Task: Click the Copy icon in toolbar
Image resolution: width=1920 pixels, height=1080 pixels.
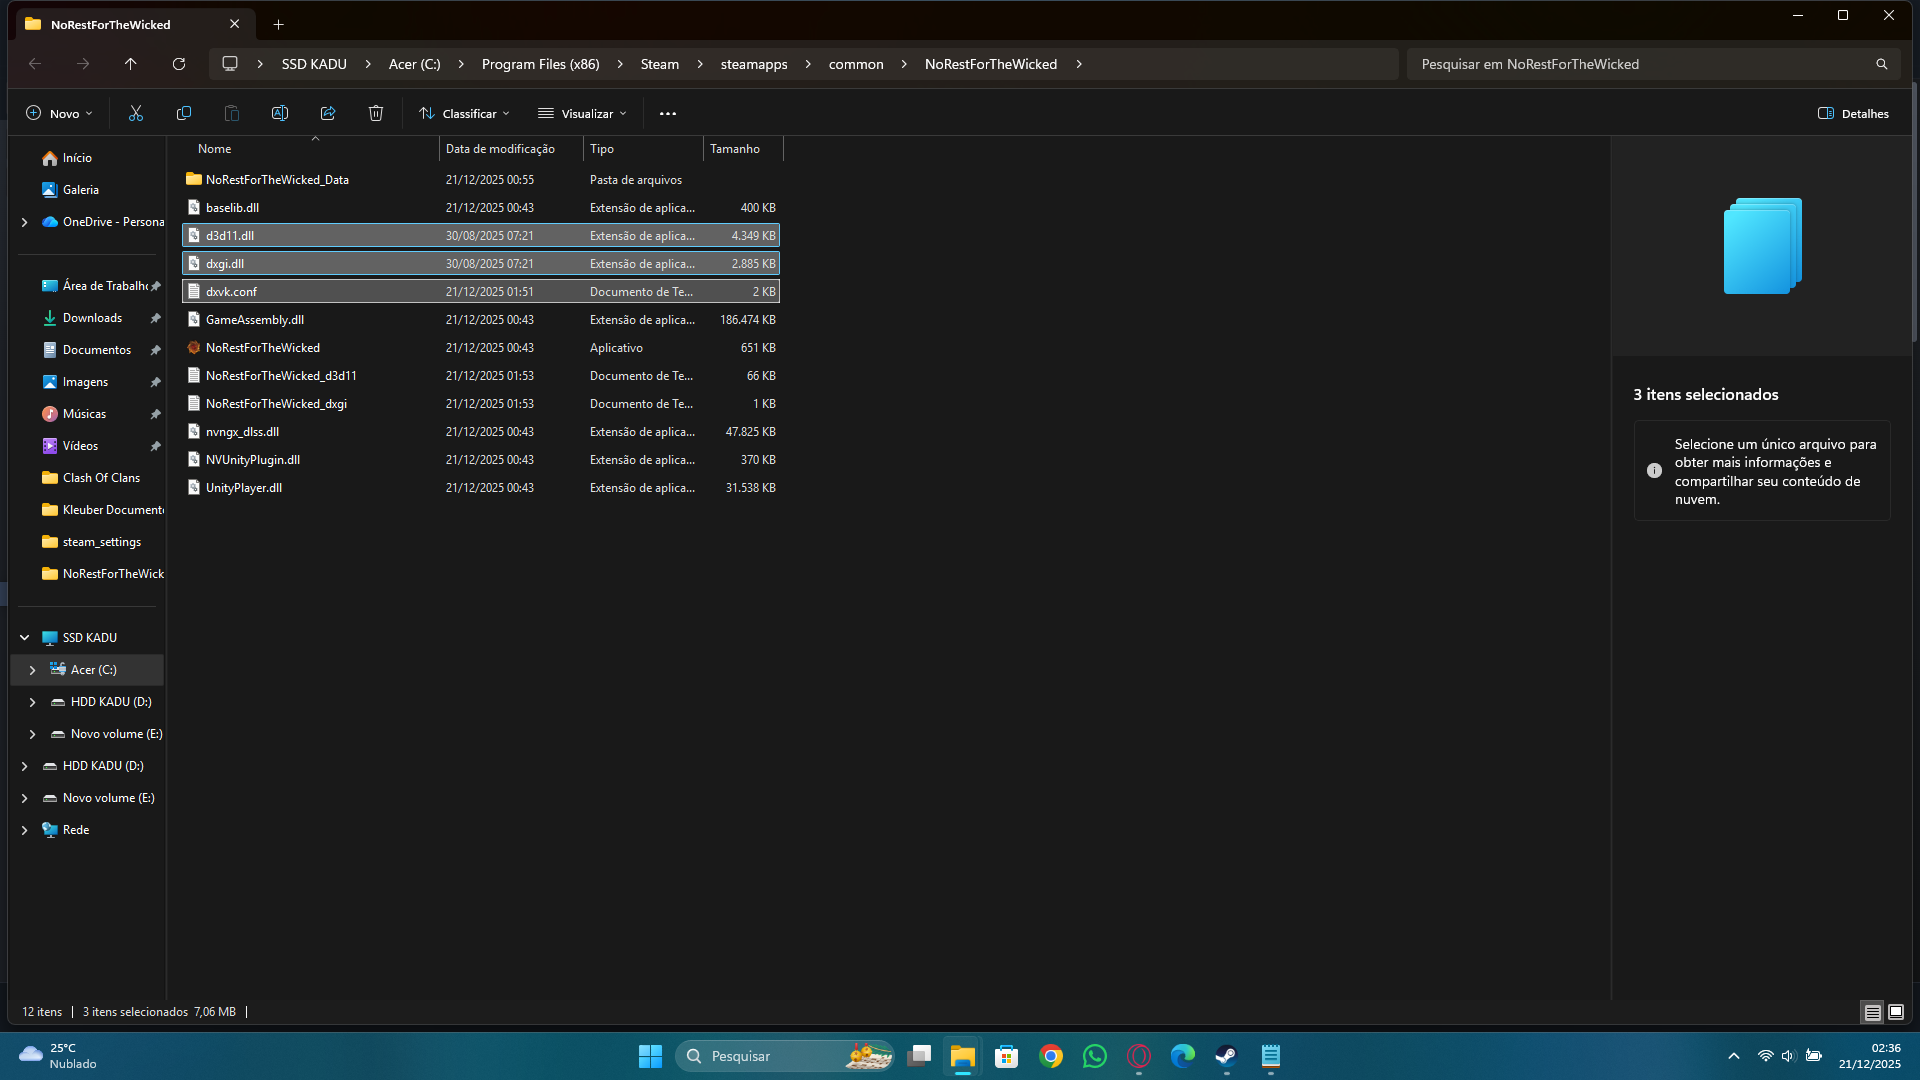Action: click(184, 113)
